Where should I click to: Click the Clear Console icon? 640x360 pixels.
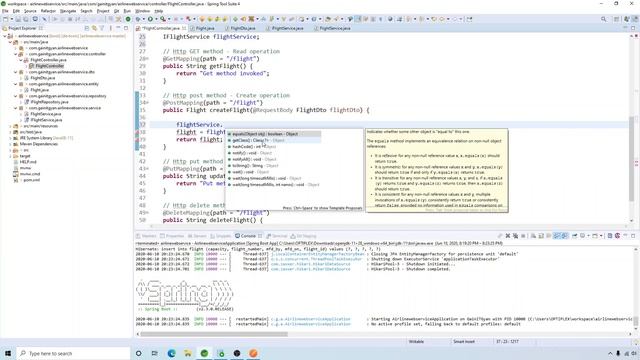tap(533, 236)
